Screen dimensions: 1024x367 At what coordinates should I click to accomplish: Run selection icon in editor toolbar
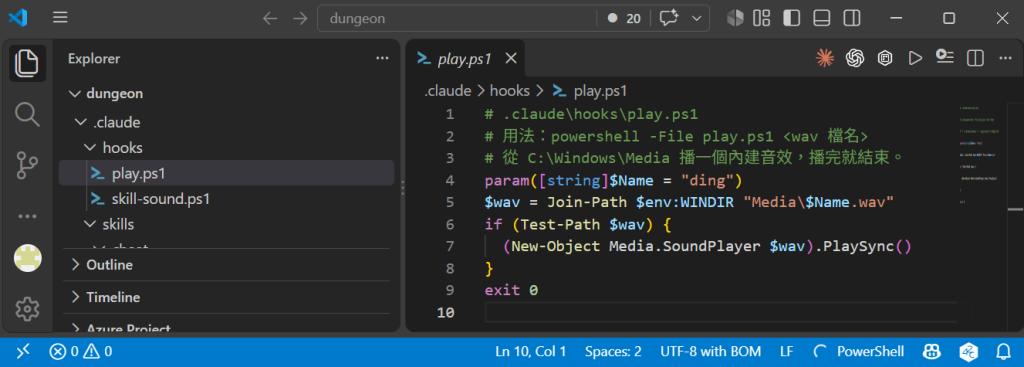pos(945,58)
